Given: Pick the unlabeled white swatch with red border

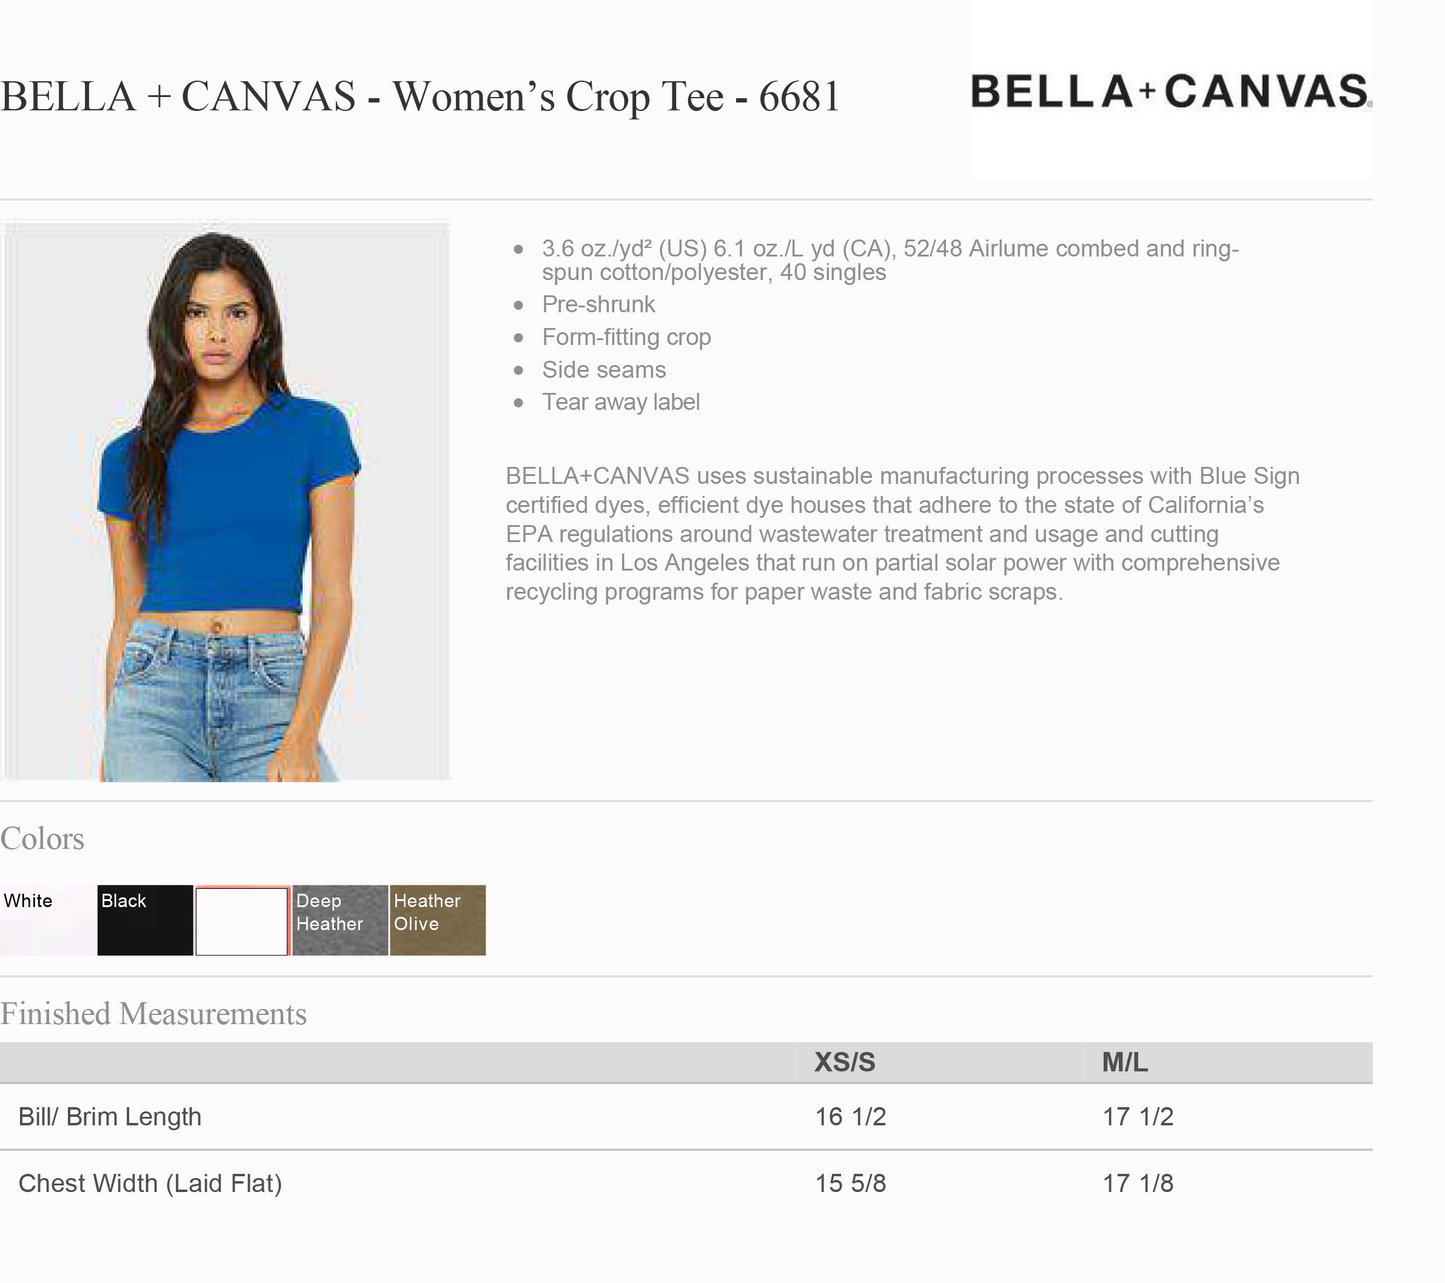Looking at the screenshot, I should tap(242, 921).
